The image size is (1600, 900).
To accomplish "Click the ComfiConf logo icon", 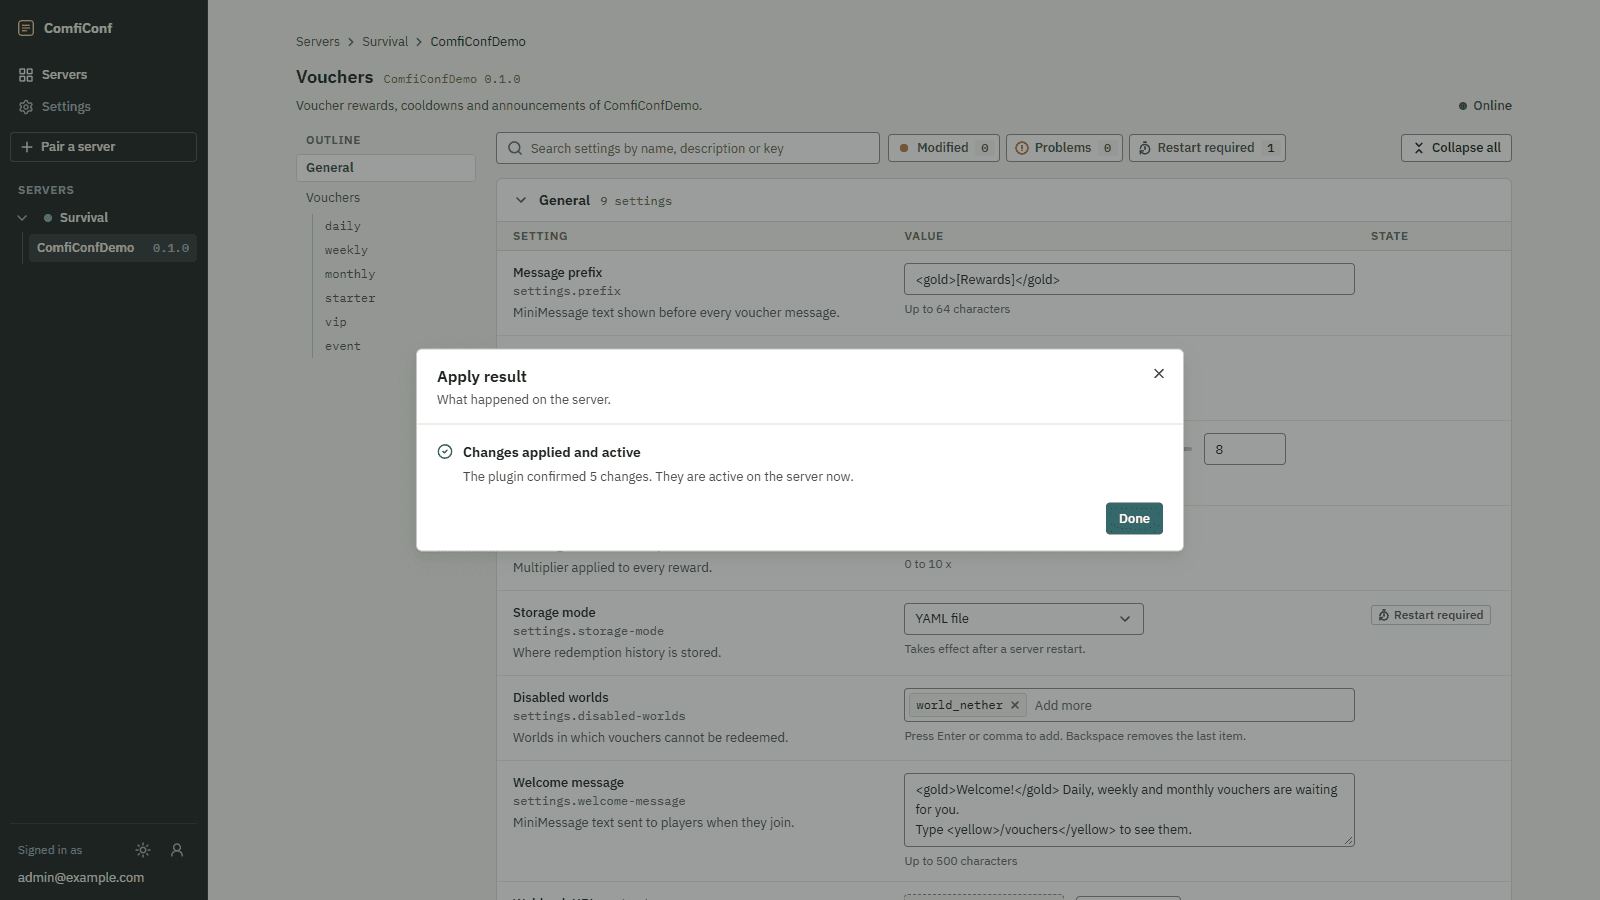I will [x=26, y=28].
